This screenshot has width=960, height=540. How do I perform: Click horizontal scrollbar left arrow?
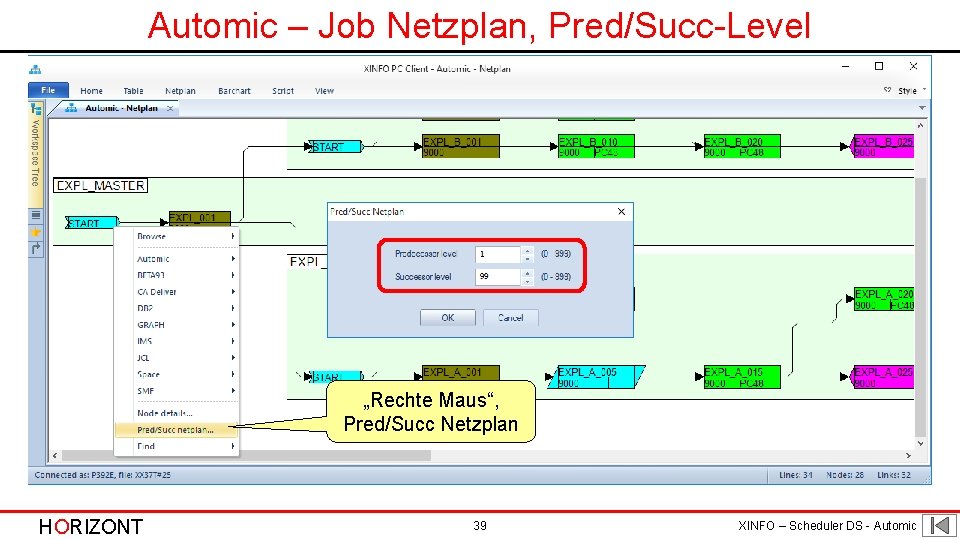(x=55, y=456)
